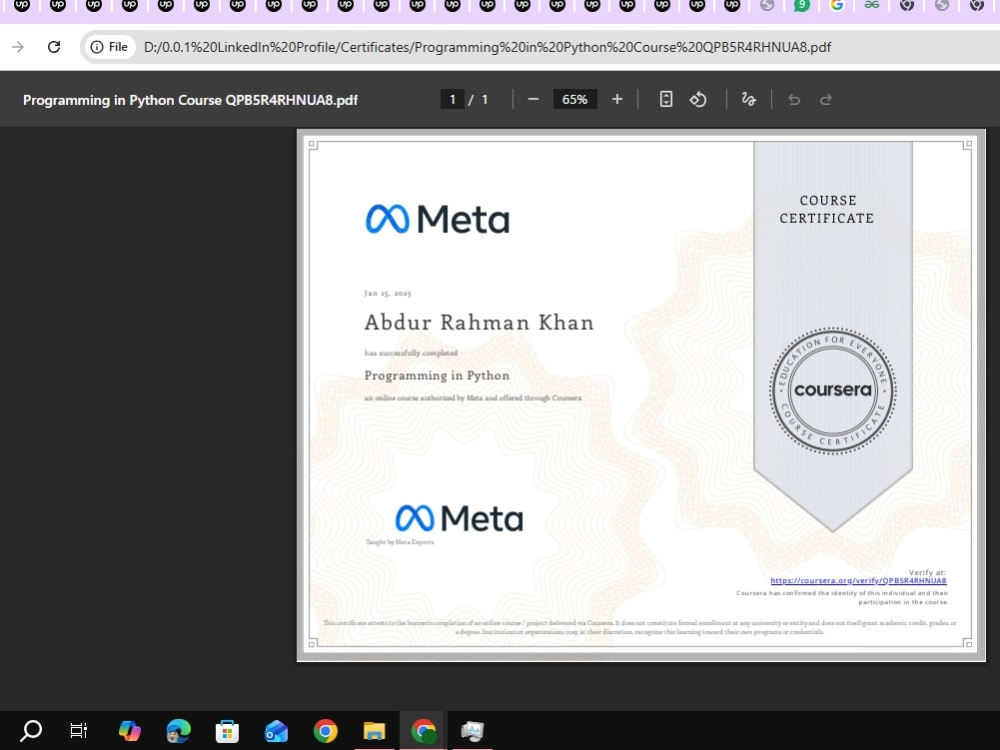Click 'Taught by Meta Experts' caption
The height and width of the screenshot is (750, 1000).
(400, 542)
